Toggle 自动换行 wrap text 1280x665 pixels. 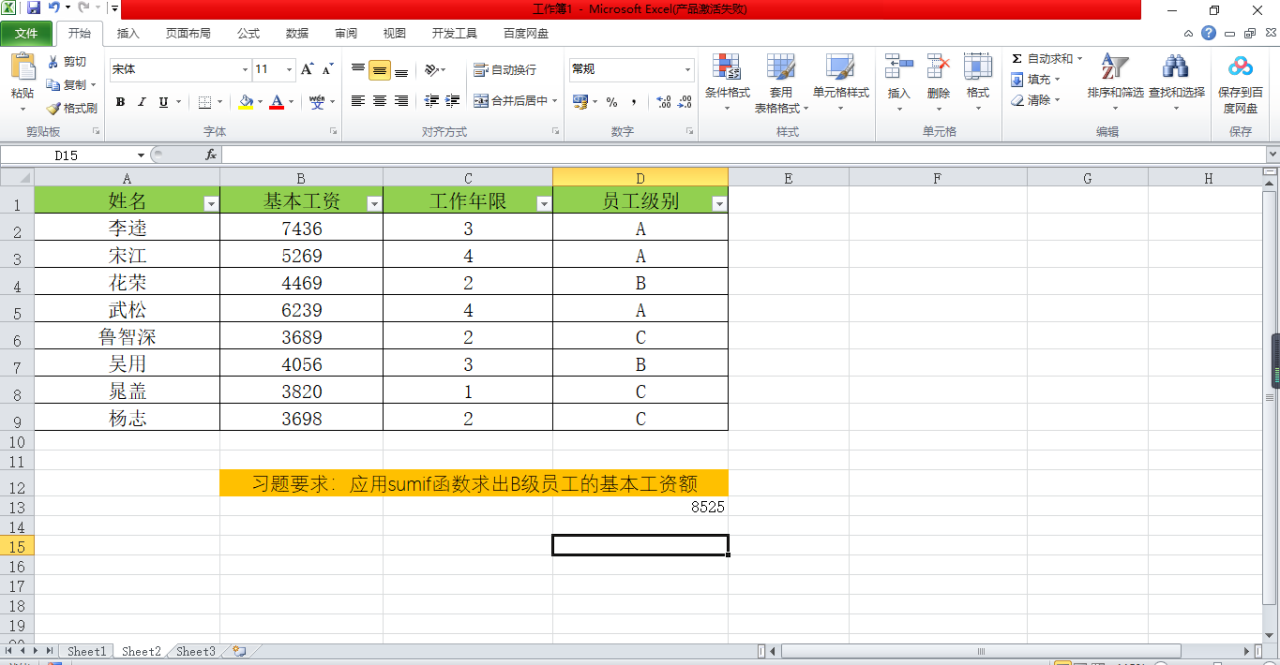[x=505, y=70]
